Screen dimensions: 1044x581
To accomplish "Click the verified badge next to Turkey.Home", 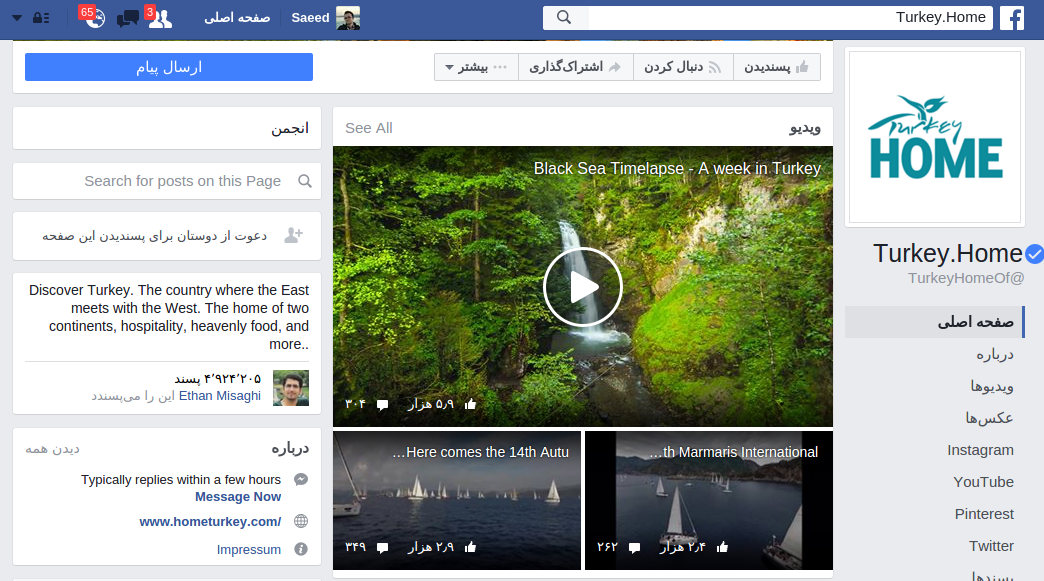I will point(1035,254).
